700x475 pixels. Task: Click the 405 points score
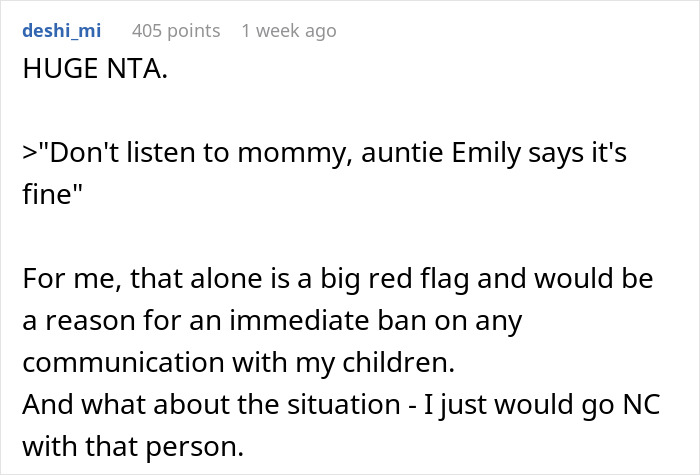[176, 31]
